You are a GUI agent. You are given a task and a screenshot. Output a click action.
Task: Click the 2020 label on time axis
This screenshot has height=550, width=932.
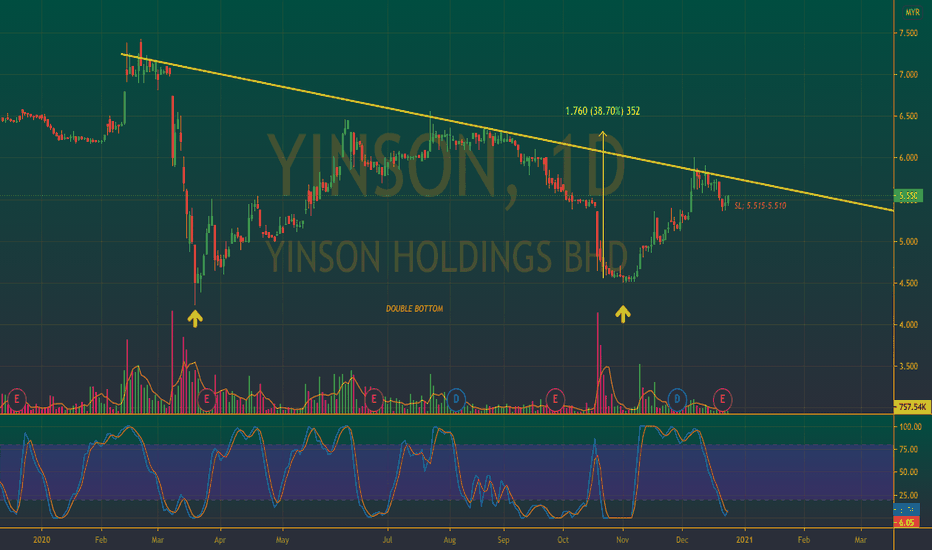(42, 540)
